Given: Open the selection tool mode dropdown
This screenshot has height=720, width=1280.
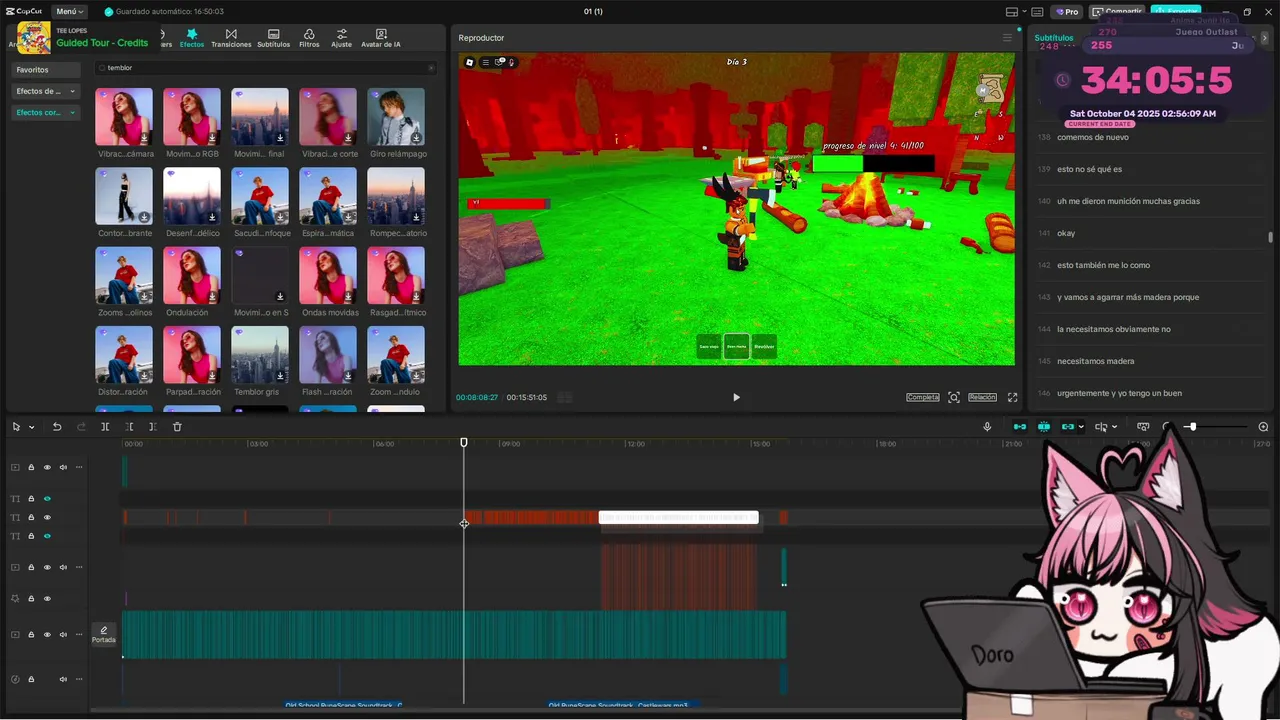Looking at the screenshot, I should (x=32, y=427).
